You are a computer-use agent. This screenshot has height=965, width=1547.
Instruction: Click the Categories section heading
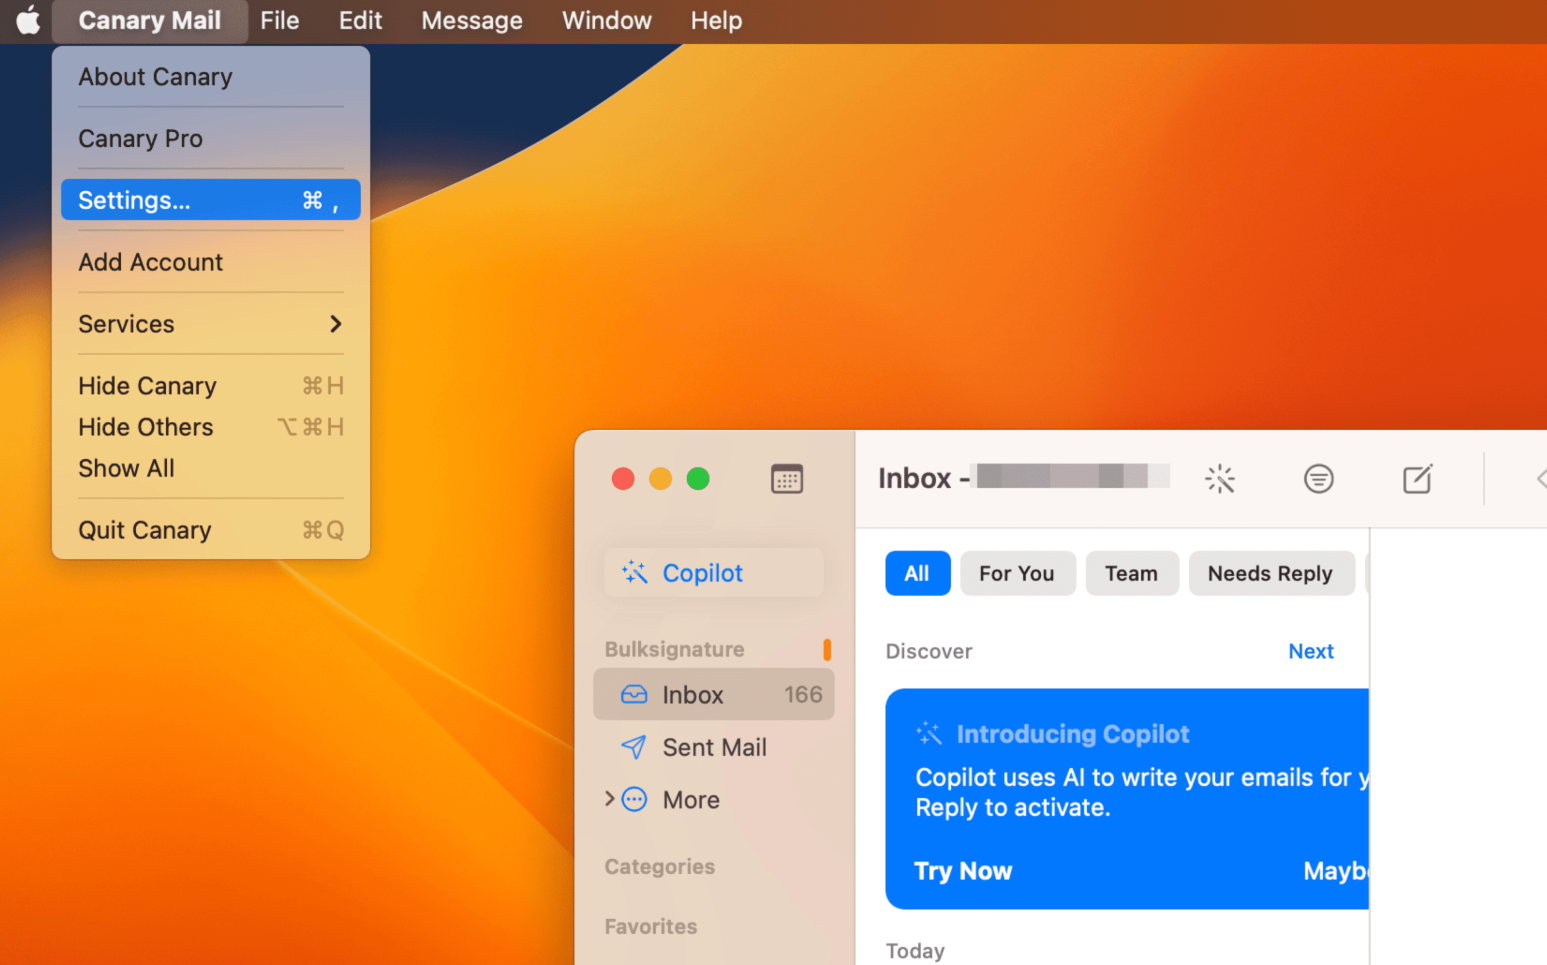[x=659, y=867]
